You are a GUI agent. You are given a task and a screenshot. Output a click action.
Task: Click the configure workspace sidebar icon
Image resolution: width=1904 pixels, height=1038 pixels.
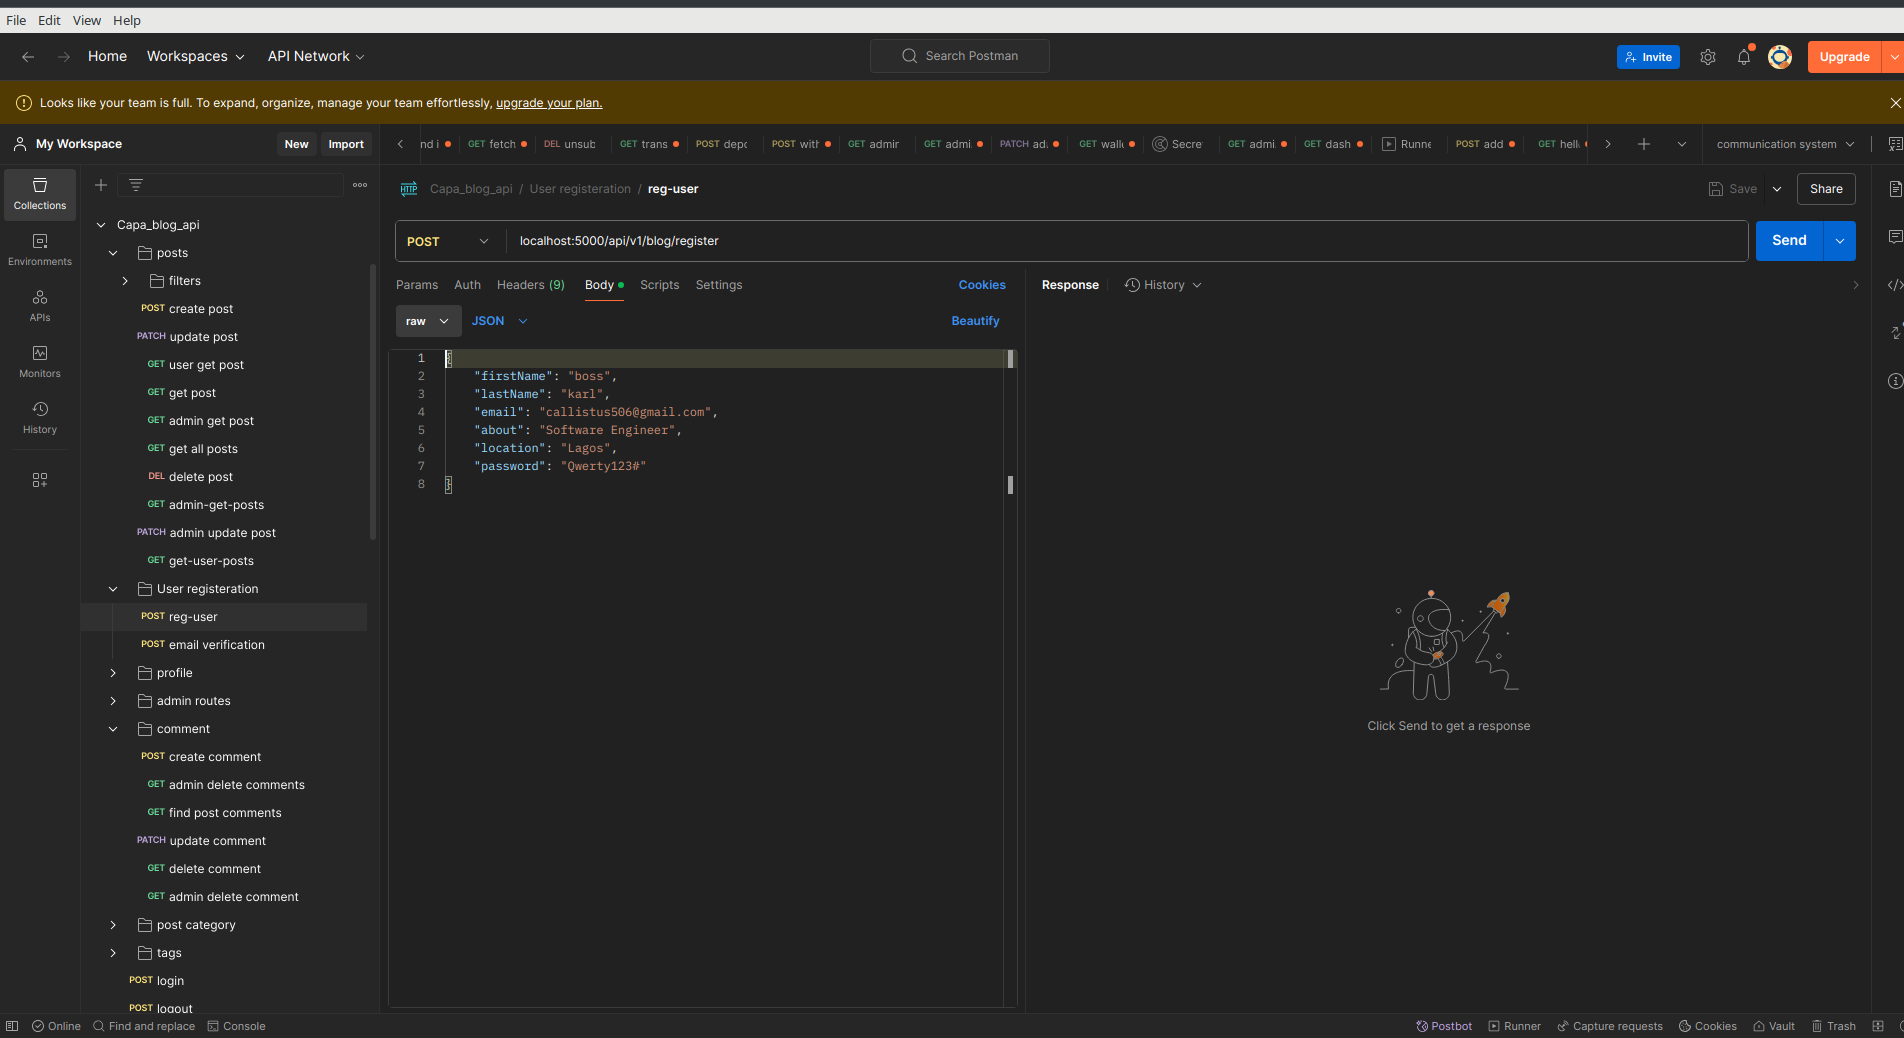coord(40,480)
